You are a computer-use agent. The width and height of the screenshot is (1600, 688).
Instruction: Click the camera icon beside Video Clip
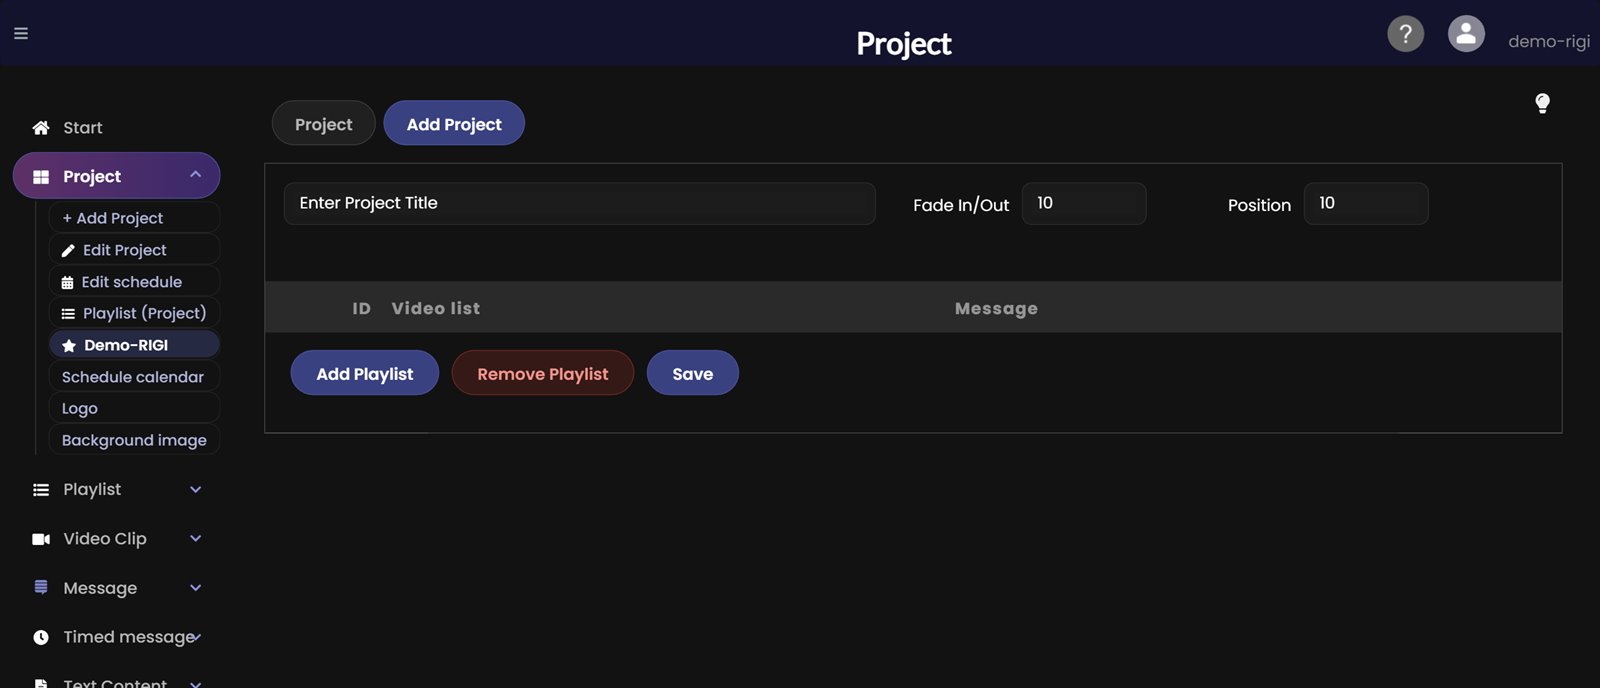tap(41, 539)
